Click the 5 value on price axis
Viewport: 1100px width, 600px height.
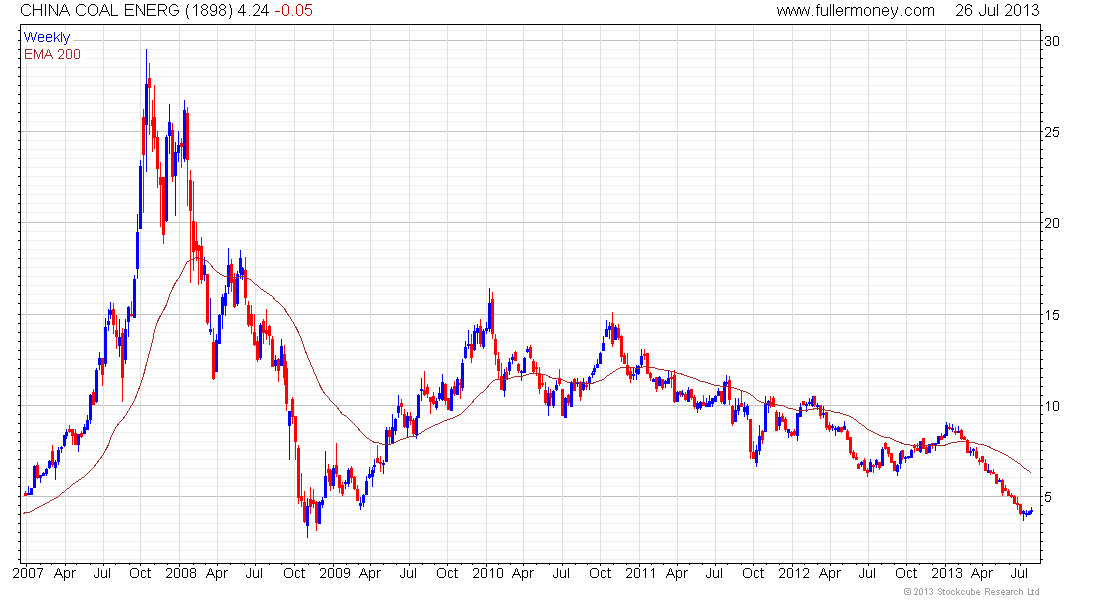1048,497
